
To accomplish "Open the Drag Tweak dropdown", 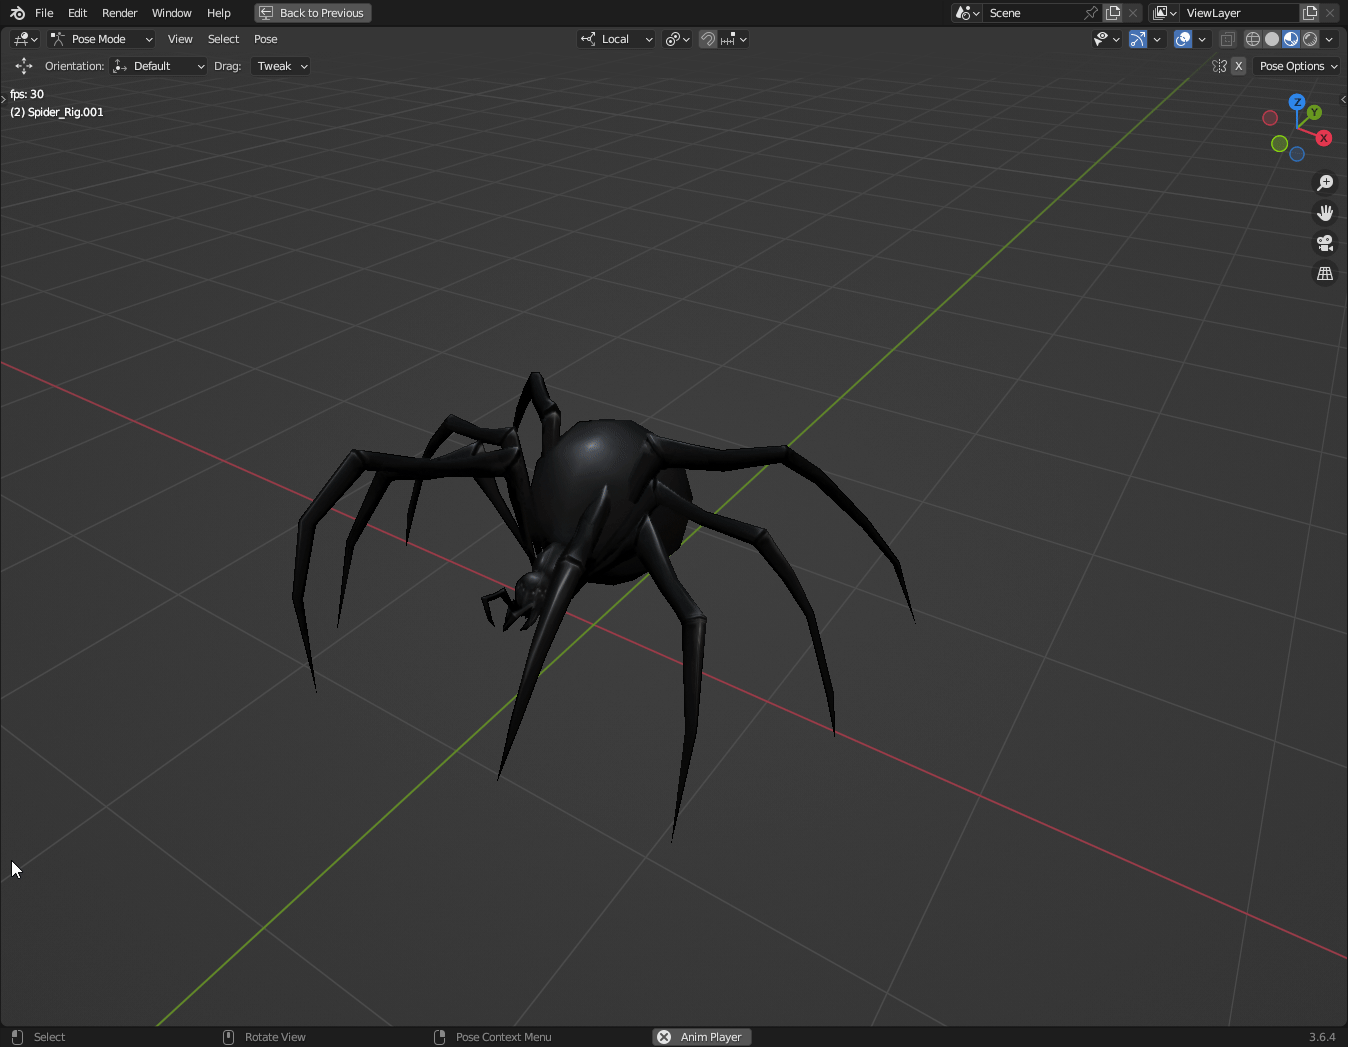I will 280,66.
